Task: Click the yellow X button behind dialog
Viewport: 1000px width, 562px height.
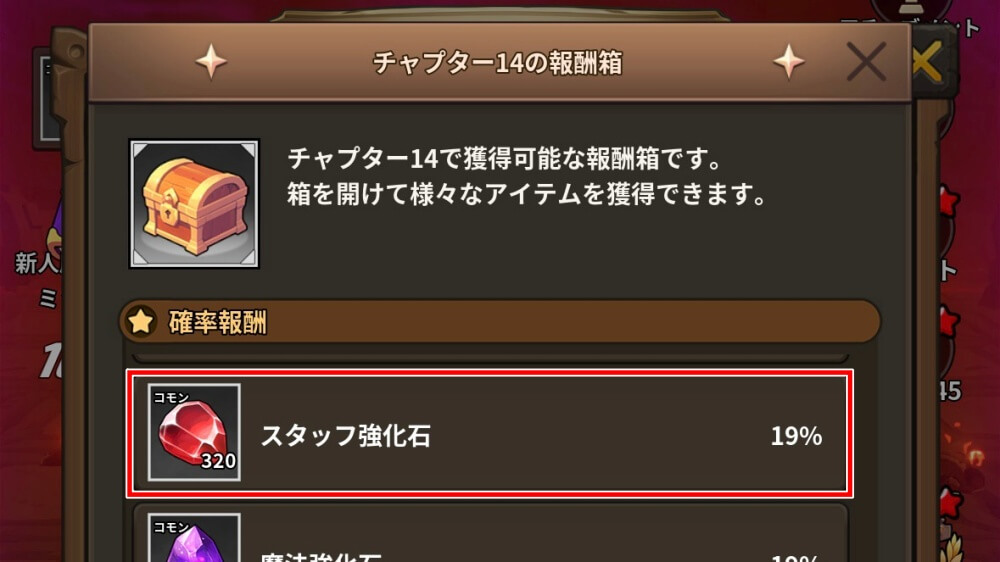Action: click(x=927, y=62)
